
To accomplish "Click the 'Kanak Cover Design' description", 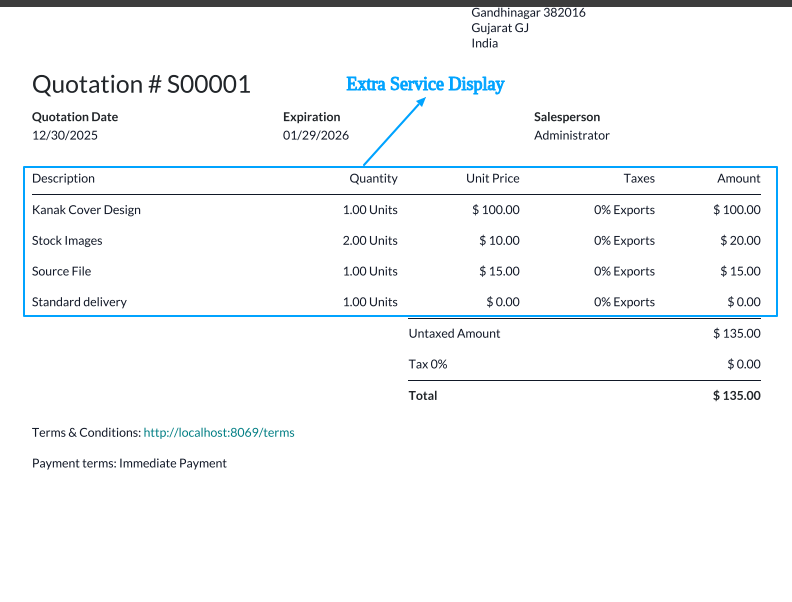I will 86,210.
